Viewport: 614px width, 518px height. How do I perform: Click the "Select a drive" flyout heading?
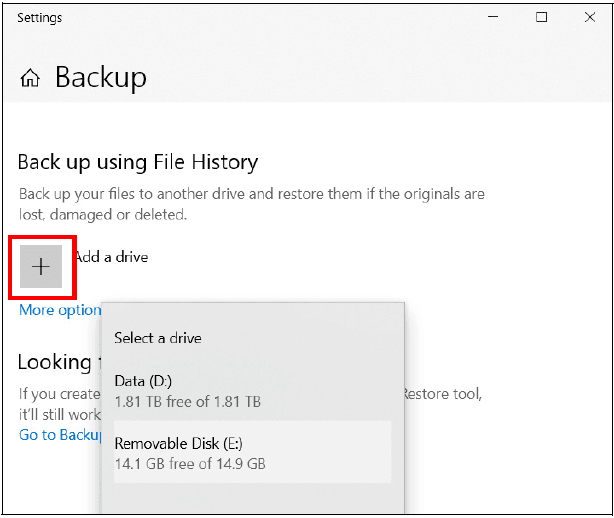(x=158, y=338)
